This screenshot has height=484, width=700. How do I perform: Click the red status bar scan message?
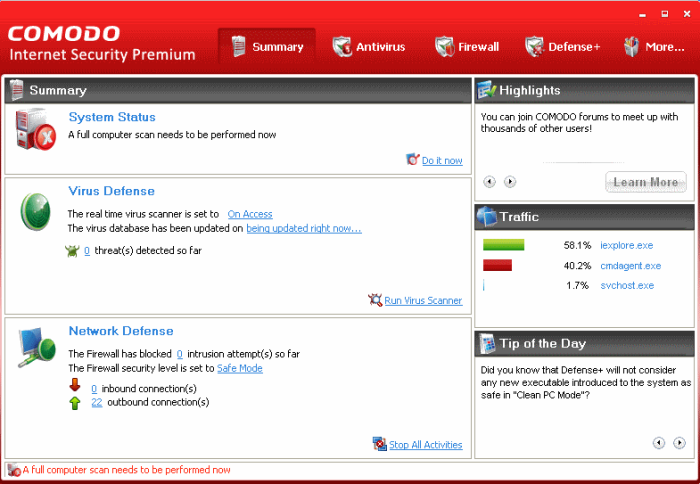pyautogui.click(x=126, y=470)
